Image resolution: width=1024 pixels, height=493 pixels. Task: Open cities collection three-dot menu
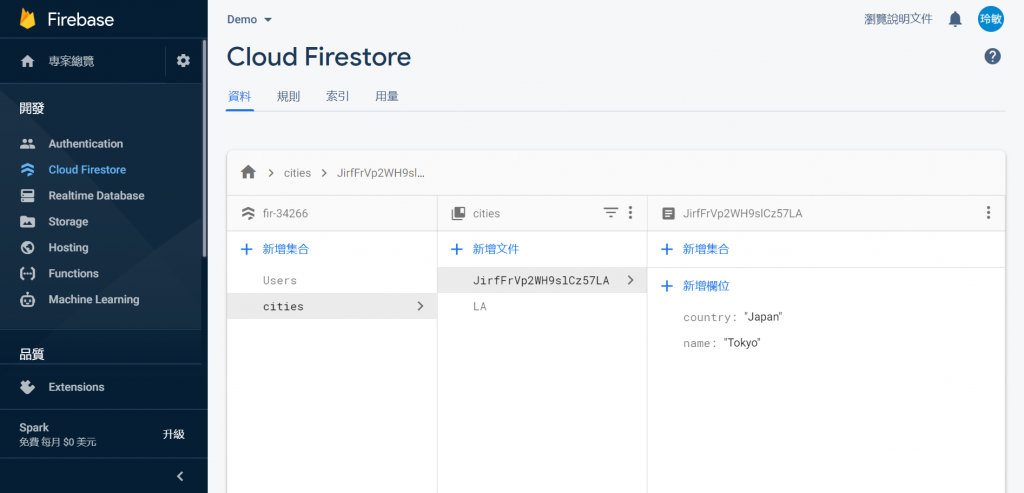[x=630, y=212]
